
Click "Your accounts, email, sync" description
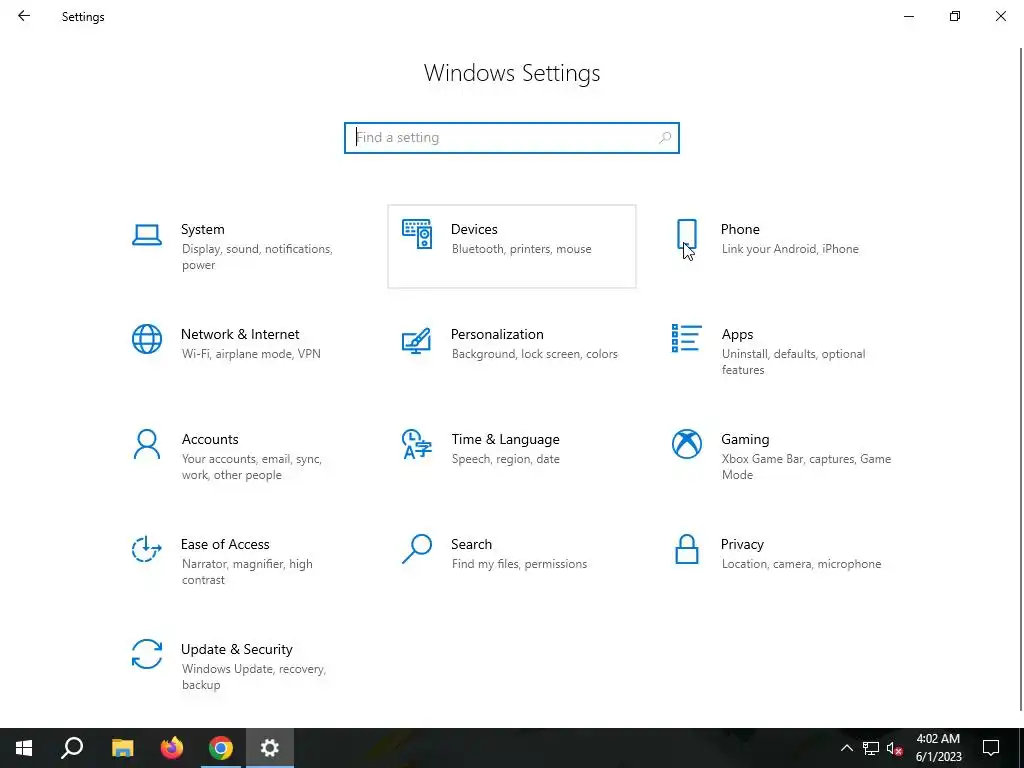tap(251, 459)
